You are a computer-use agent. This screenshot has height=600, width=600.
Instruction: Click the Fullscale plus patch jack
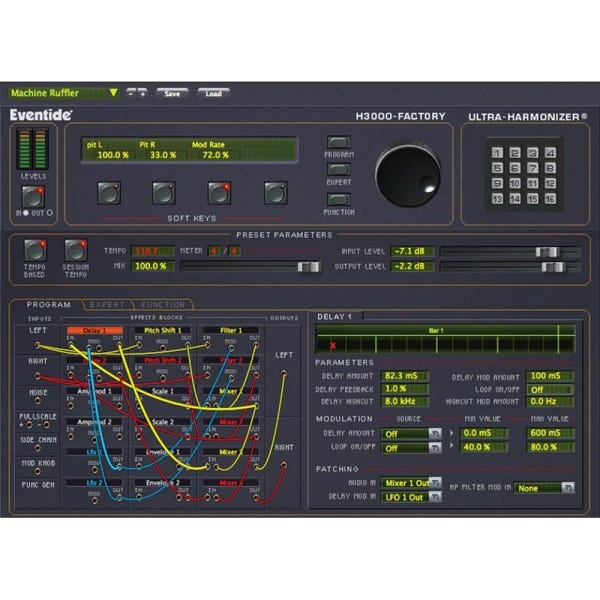(x=29, y=425)
